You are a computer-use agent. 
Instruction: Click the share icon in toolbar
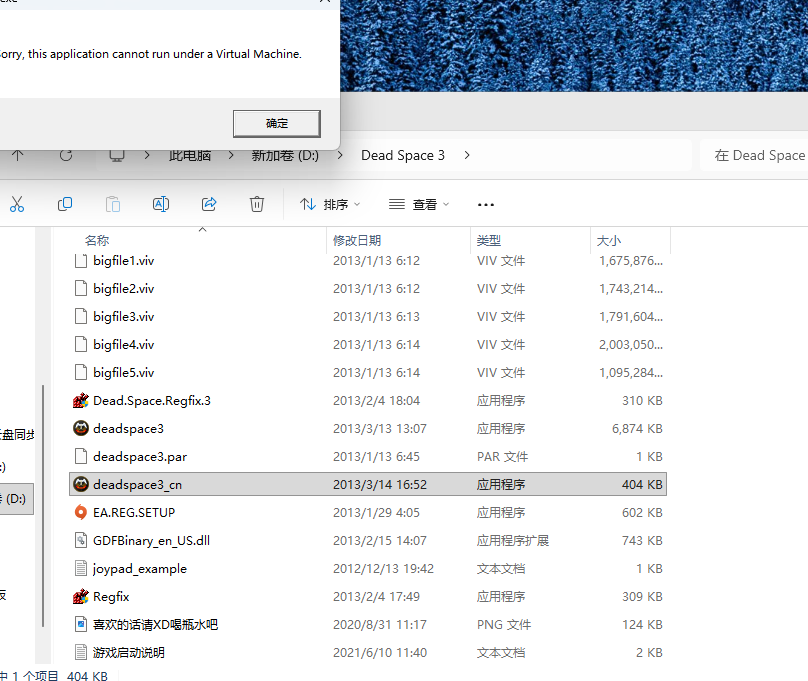point(209,204)
